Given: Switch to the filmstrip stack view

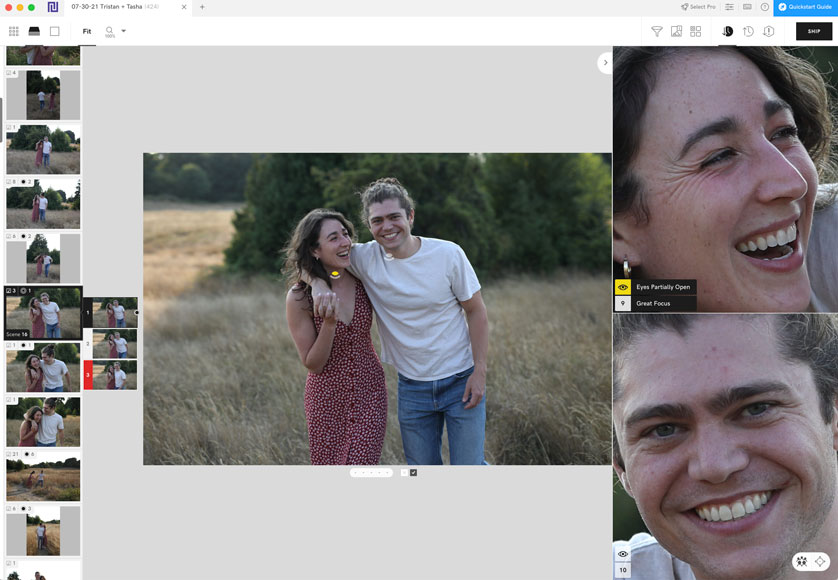Looking at the screenshot, I should (34, 32).
